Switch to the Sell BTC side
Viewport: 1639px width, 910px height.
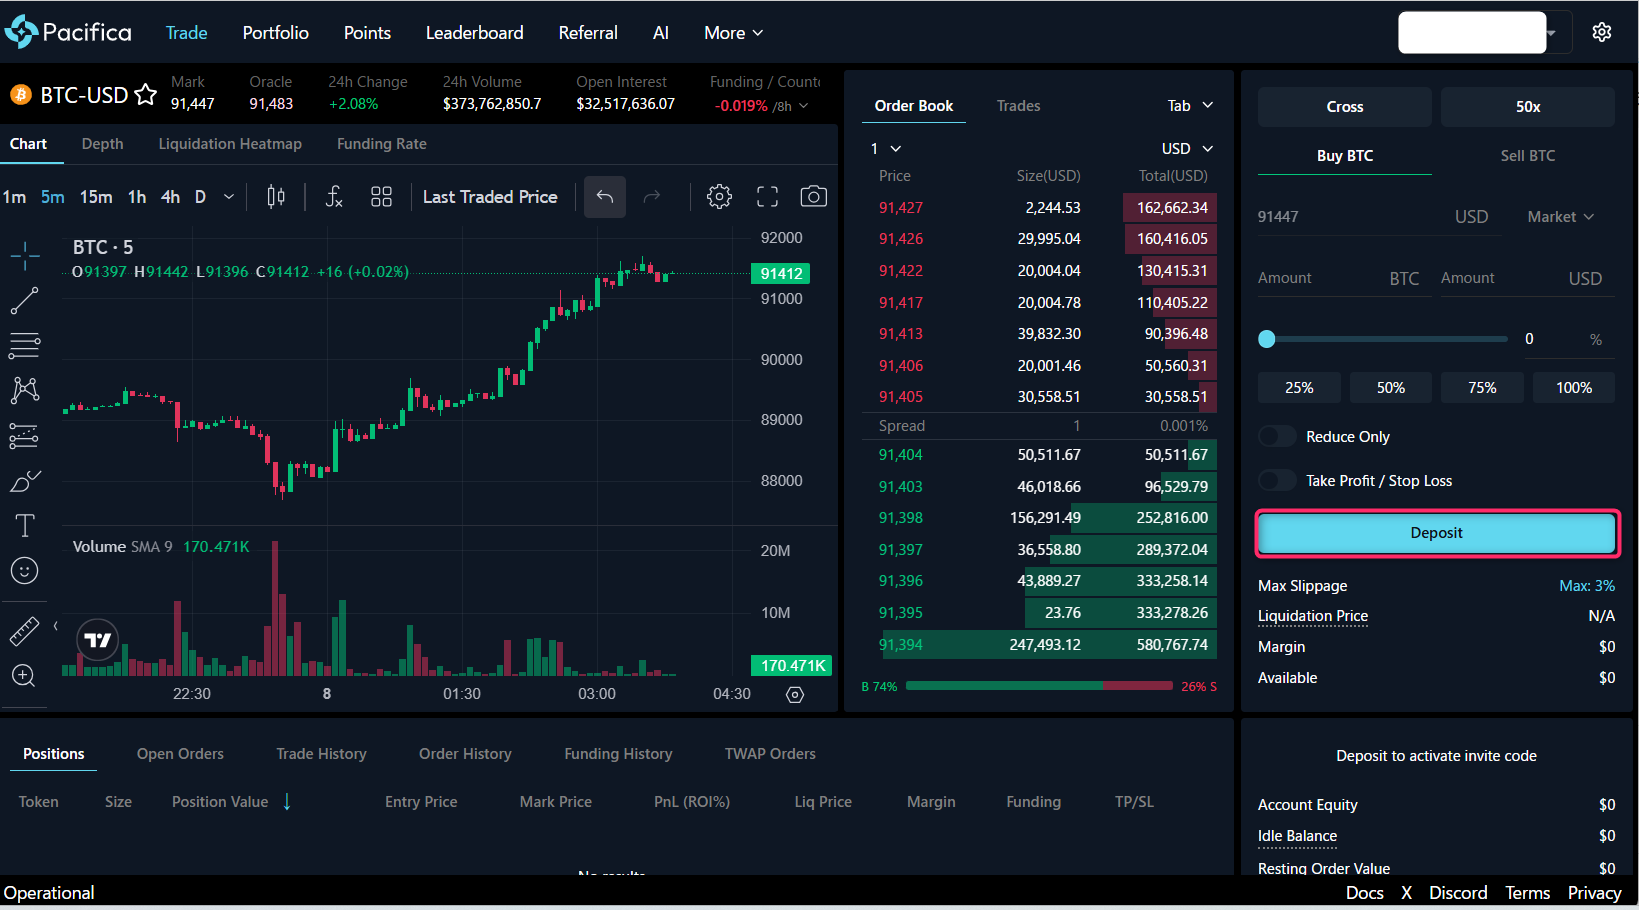pyautogui.click(x=1527, y=156)
